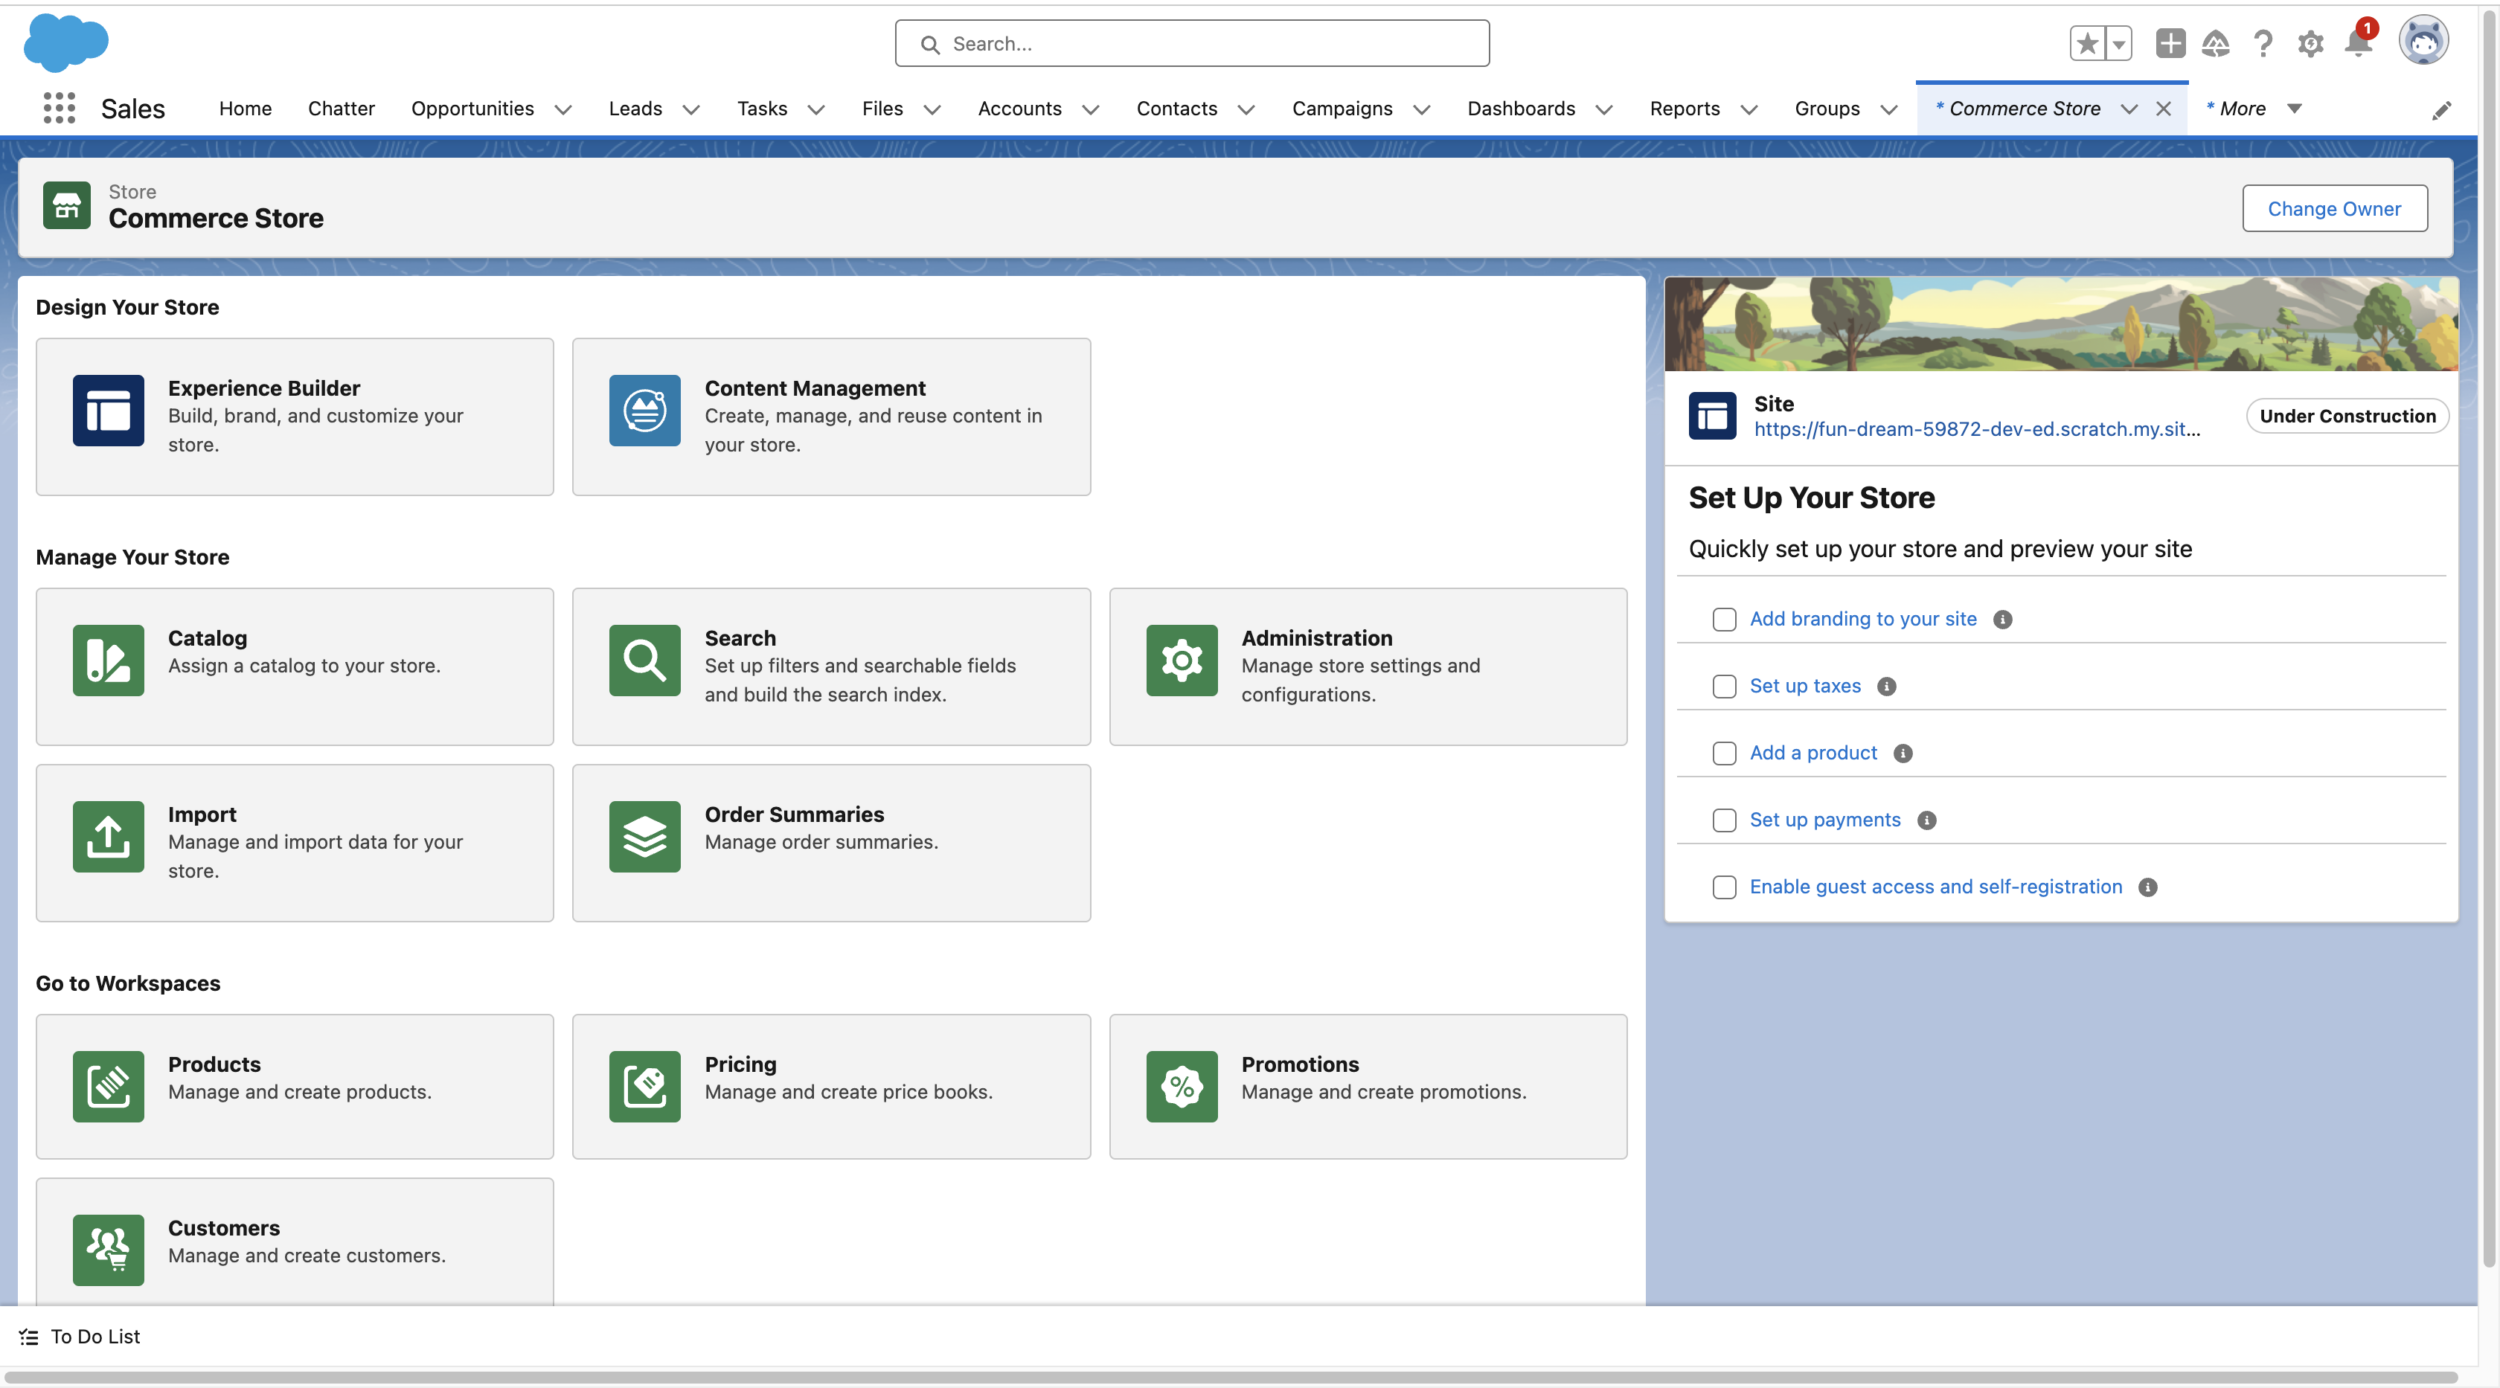
Task: Click the notifications bell icon
Action: [x=2358, y=44]
